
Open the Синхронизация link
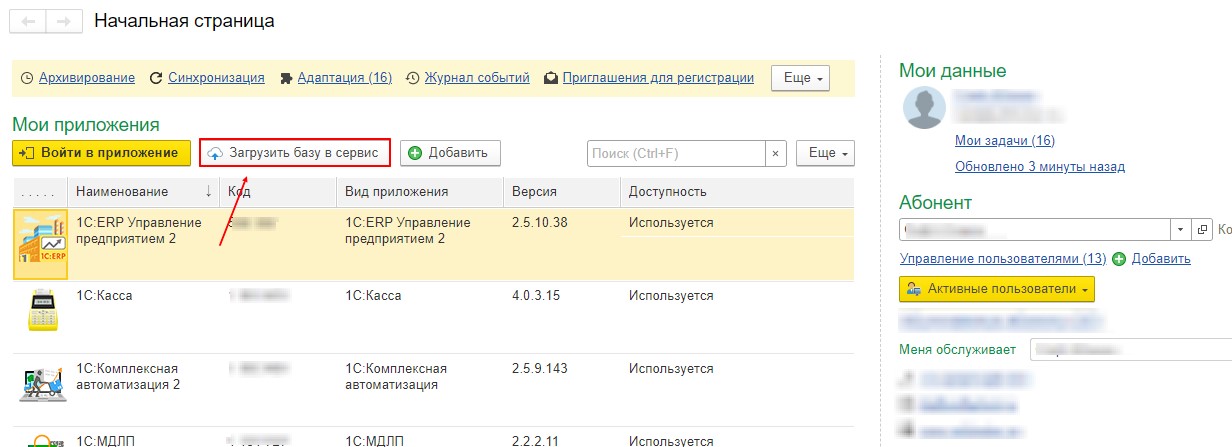(216, 77)
